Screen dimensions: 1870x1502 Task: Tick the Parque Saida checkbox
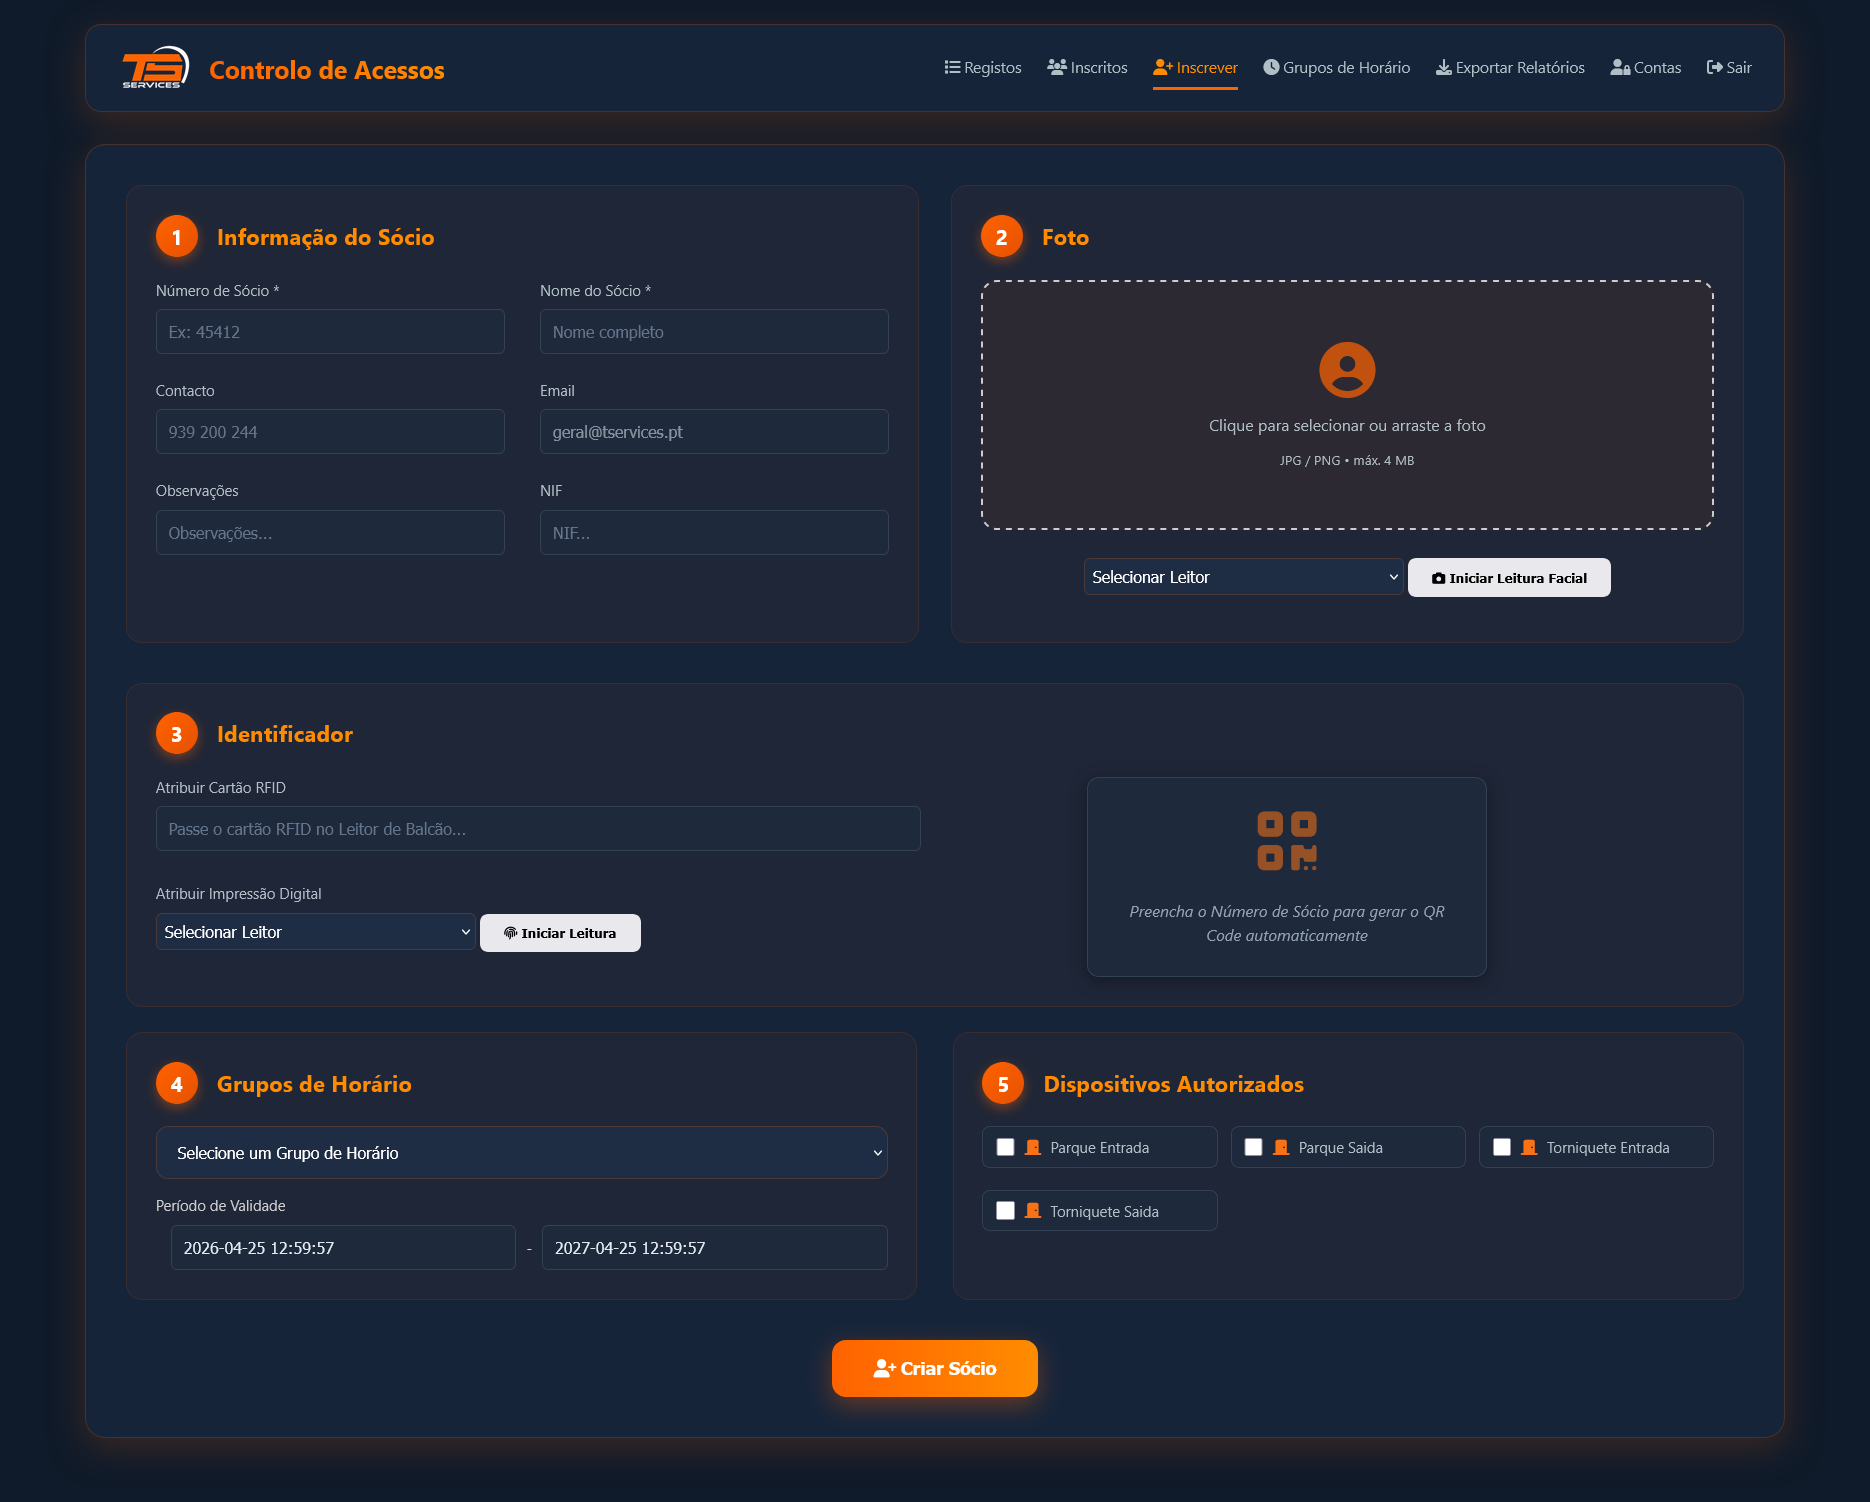[1254, 1148]
